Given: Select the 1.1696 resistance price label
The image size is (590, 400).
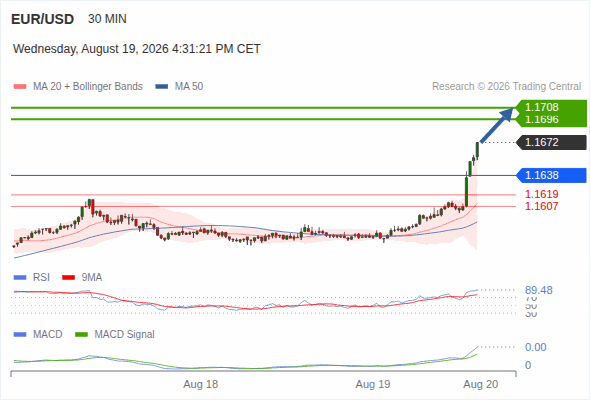Looking at the screenshot, I should [542, 120].
